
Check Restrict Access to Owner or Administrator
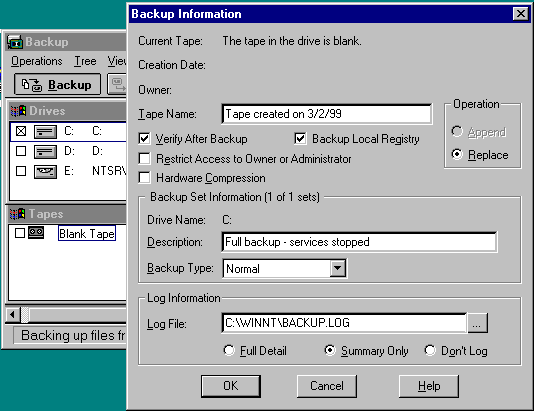tap(144, 158)
